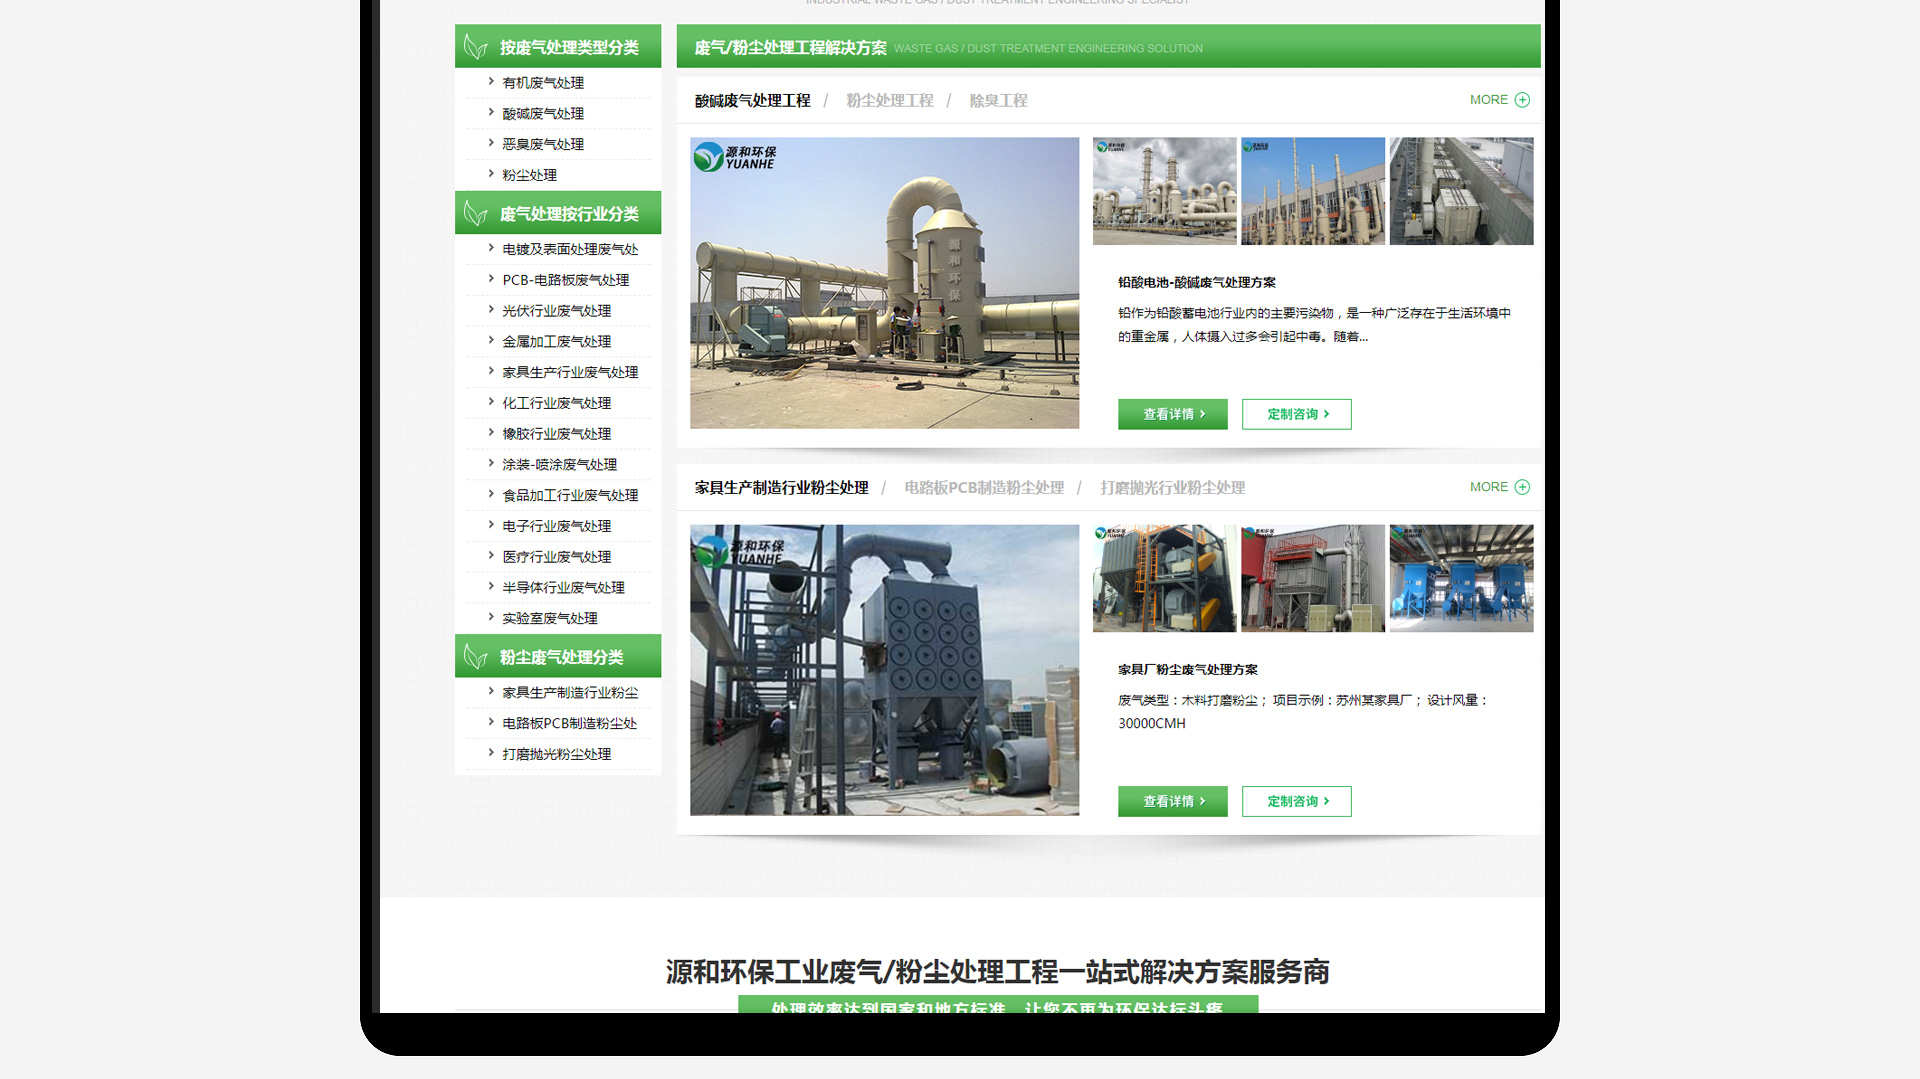
Task: Open red dust equipment thumbnail
Action: [1313, 578]
